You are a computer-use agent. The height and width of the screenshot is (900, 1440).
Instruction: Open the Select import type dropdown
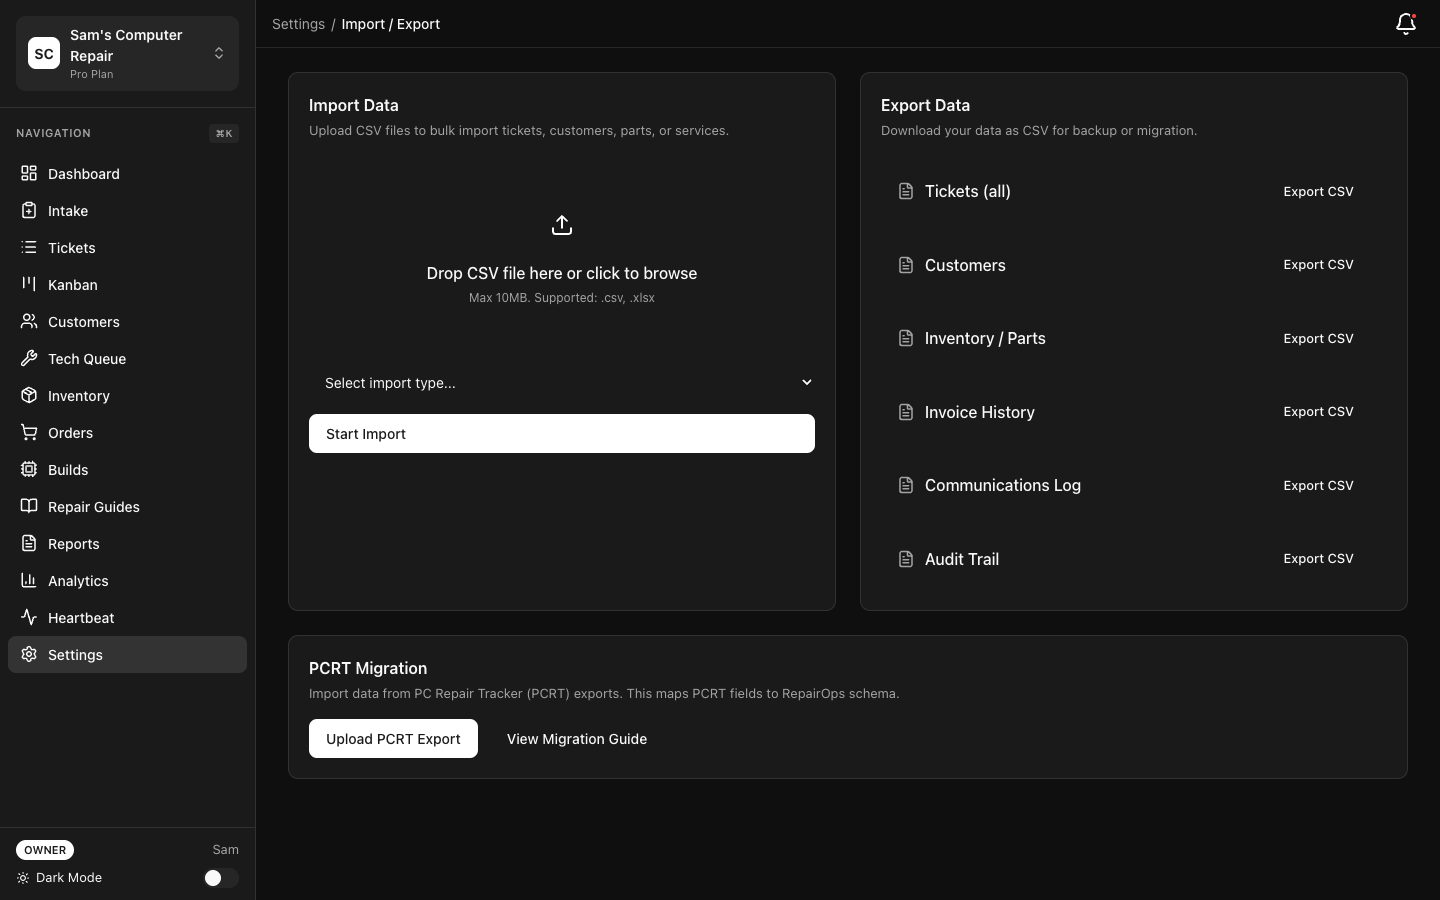point(562,383)
